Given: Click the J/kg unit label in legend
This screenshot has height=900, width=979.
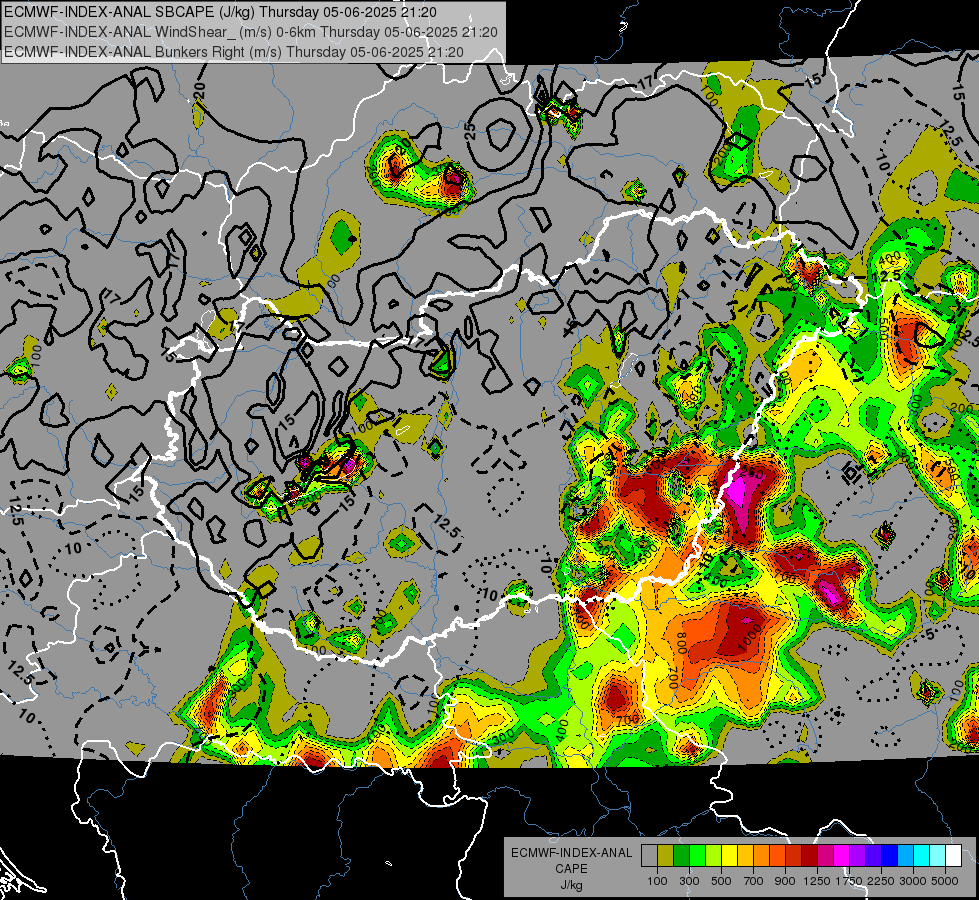Looking at the screenshot, I should pos(571,885).
